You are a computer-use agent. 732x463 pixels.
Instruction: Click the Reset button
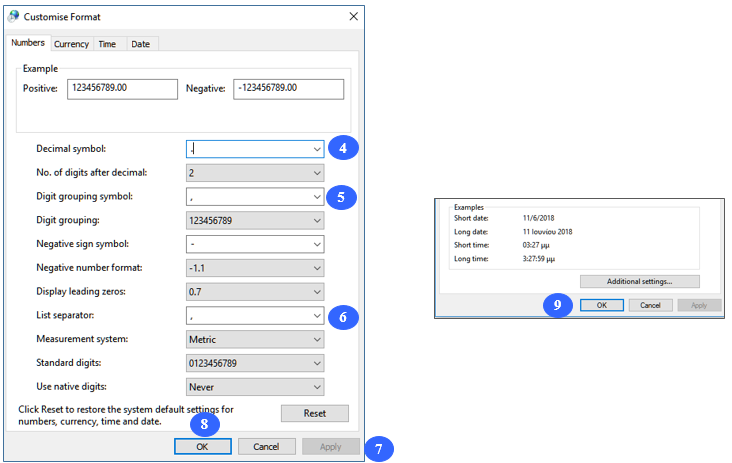[x=314, y=413]
